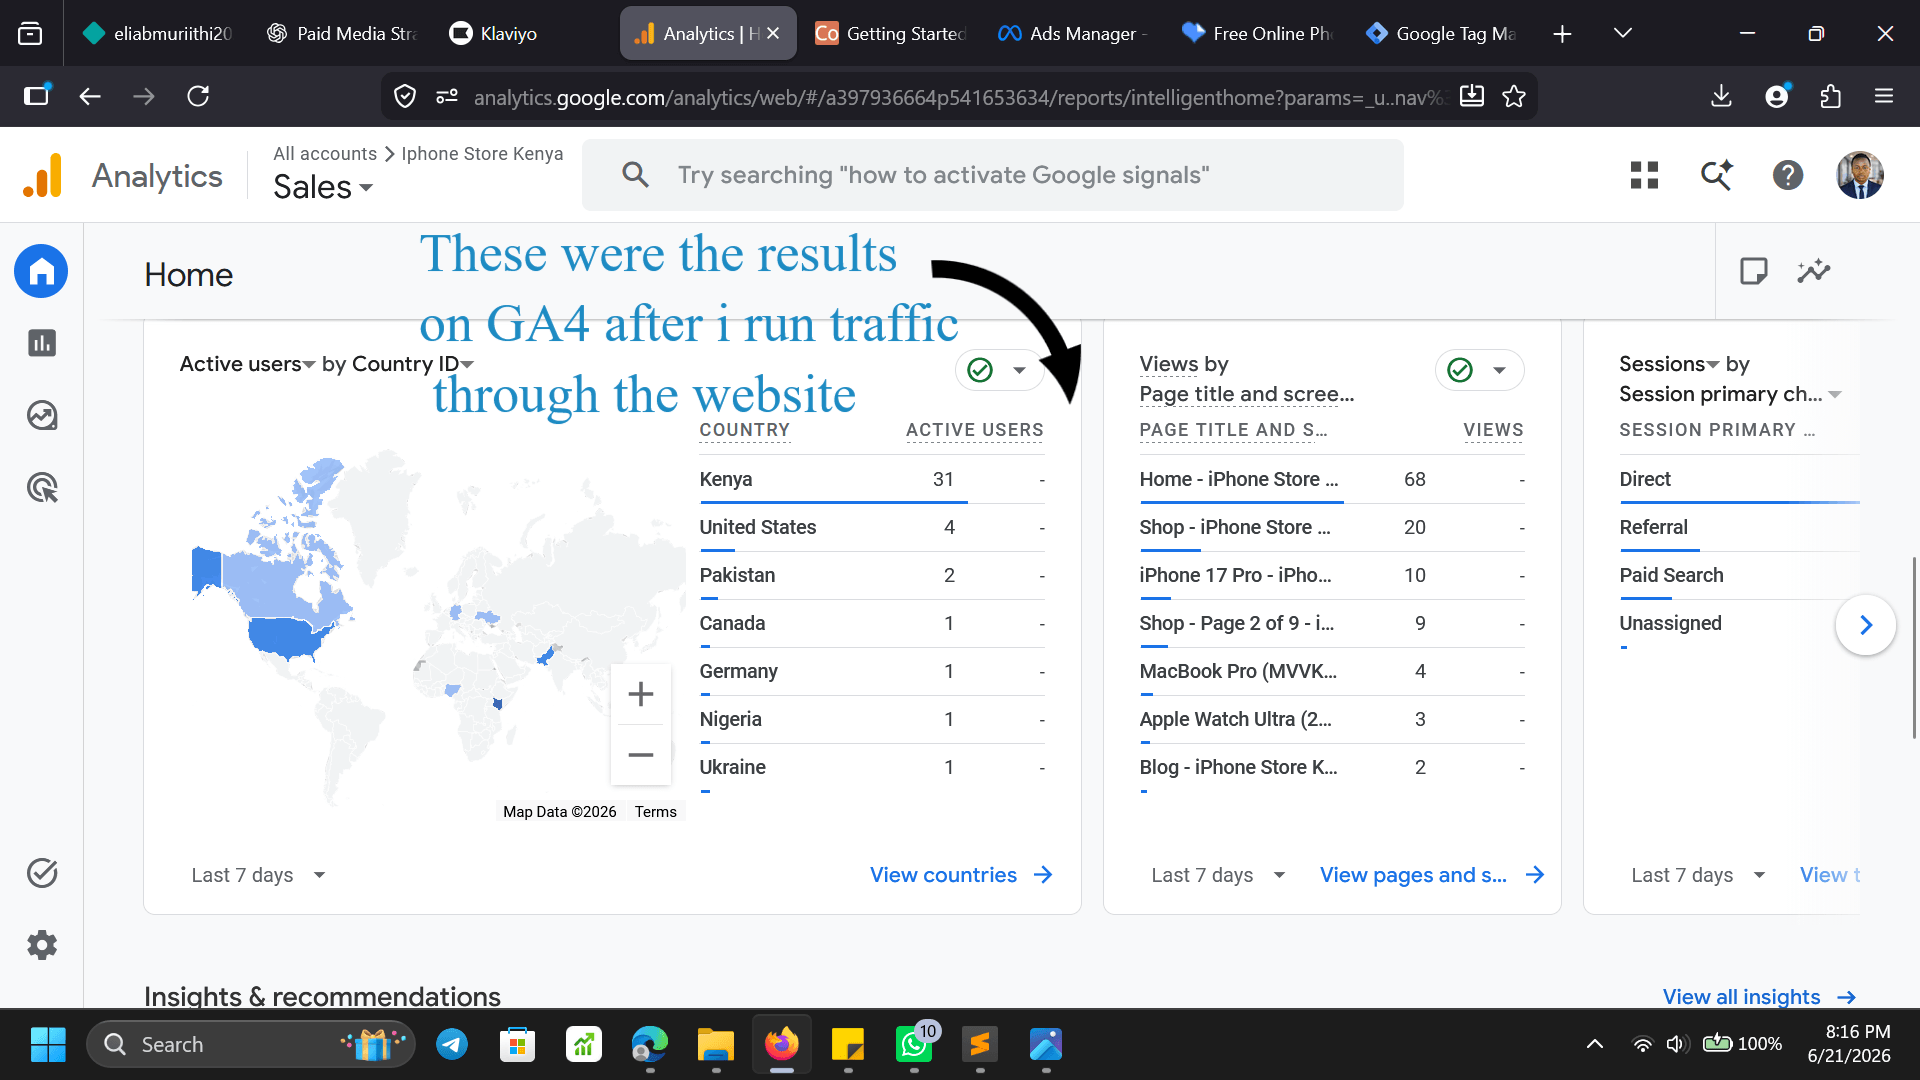
Task: Expand the Sessions metric dropdown
Action: [x=1669, y=364]
